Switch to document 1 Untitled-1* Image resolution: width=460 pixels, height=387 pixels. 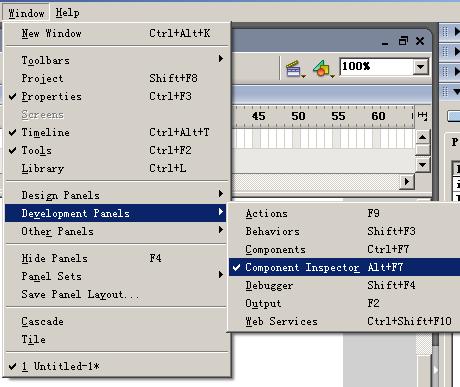(117, 366)
